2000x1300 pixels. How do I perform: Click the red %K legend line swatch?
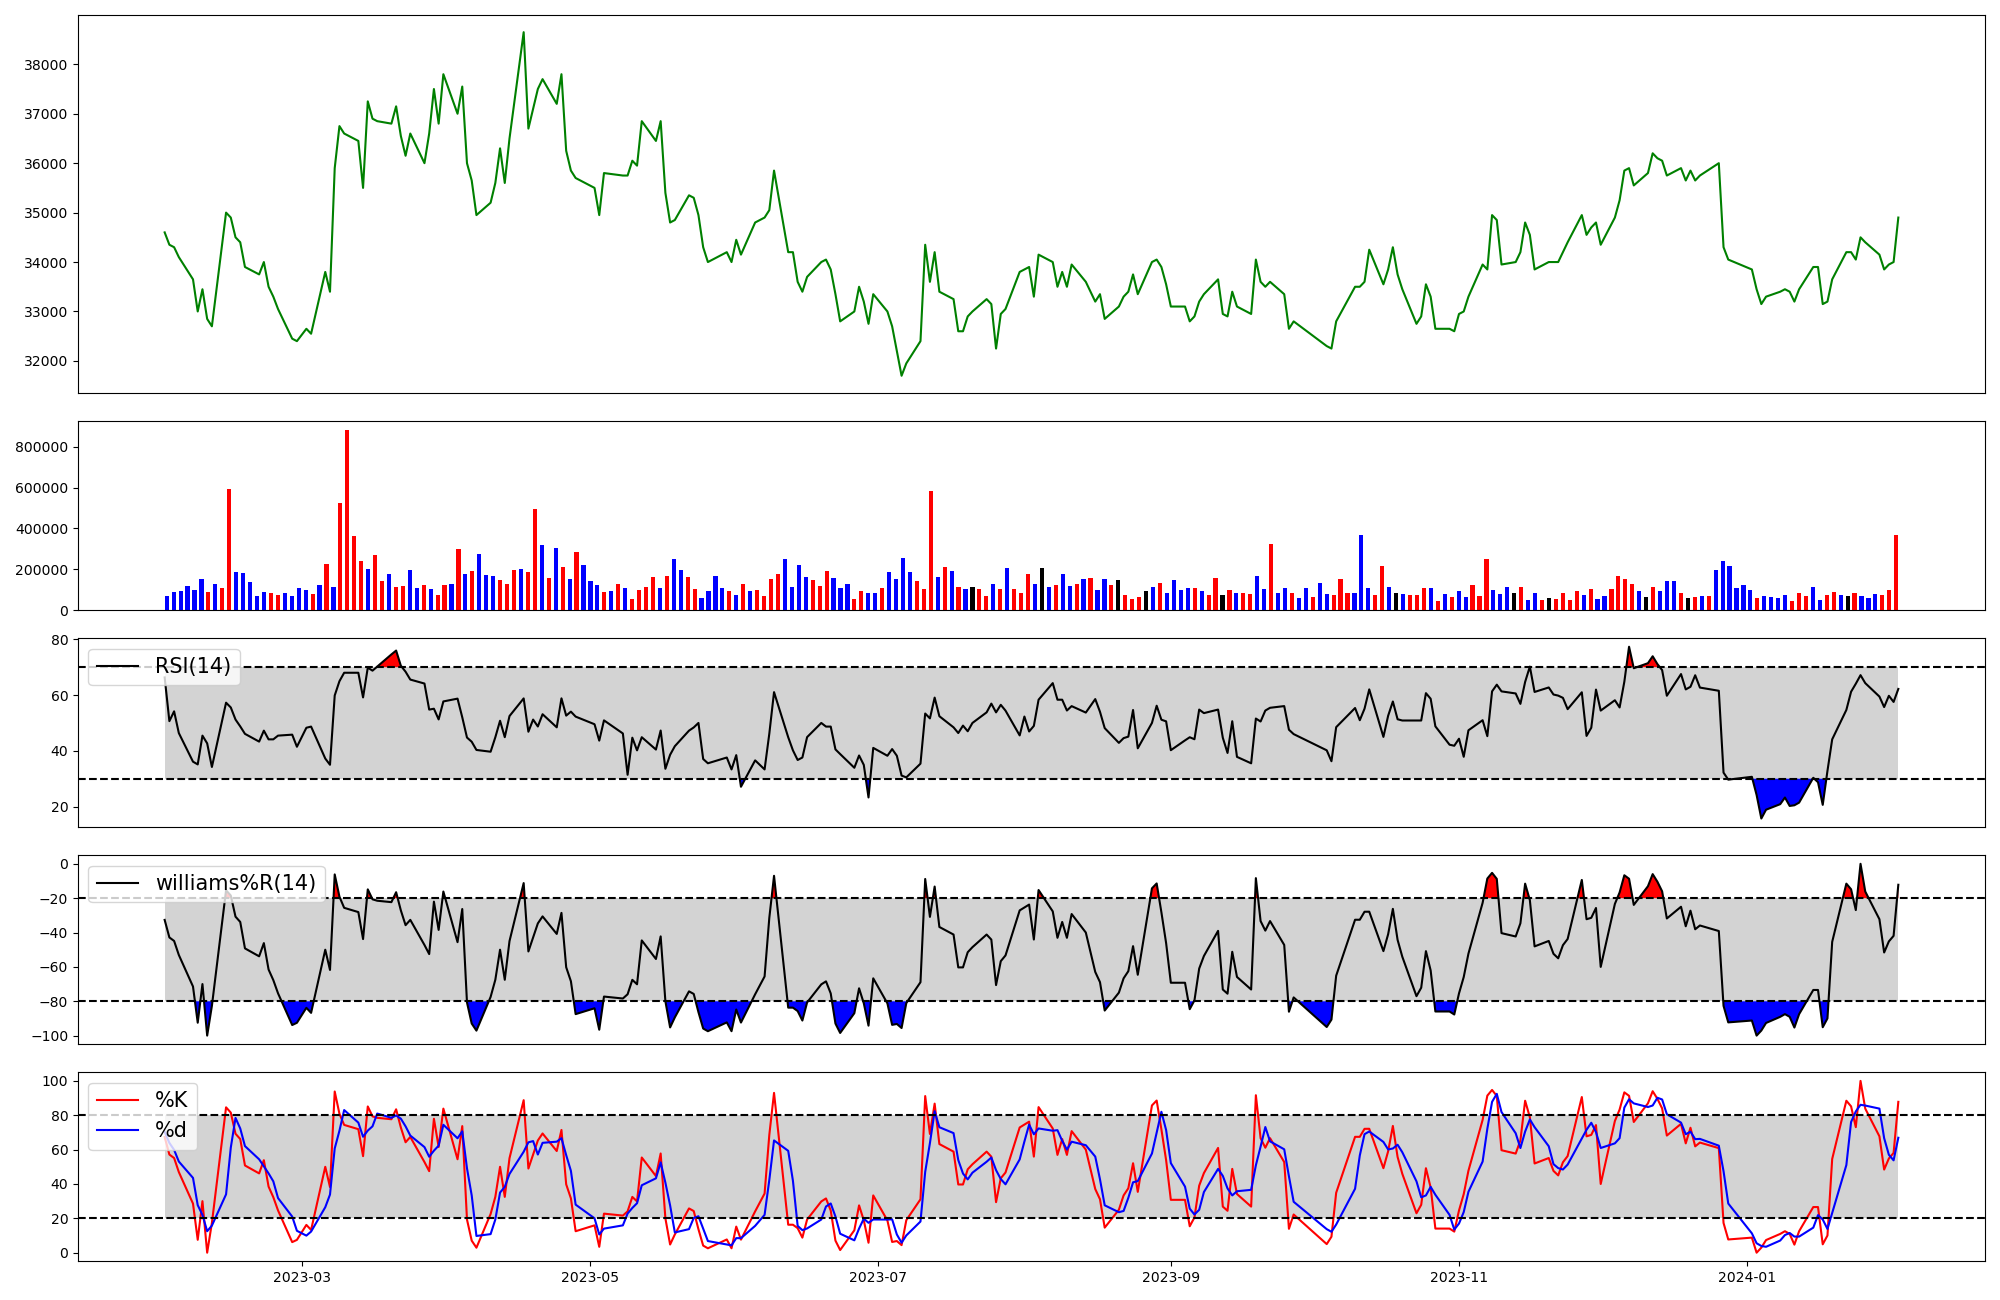tap(117, 1100)
